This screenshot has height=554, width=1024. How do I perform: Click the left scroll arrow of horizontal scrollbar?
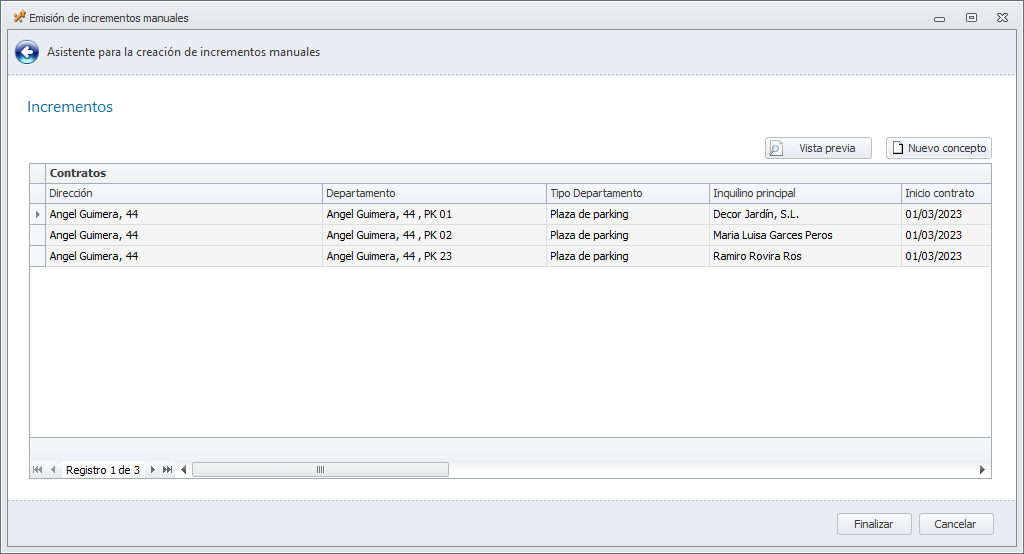[183, 470]
